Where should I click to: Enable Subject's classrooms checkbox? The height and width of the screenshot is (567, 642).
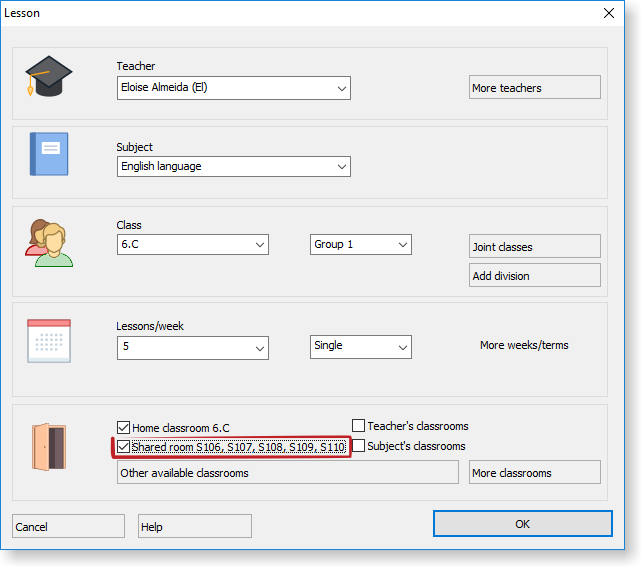pos(359,446)
